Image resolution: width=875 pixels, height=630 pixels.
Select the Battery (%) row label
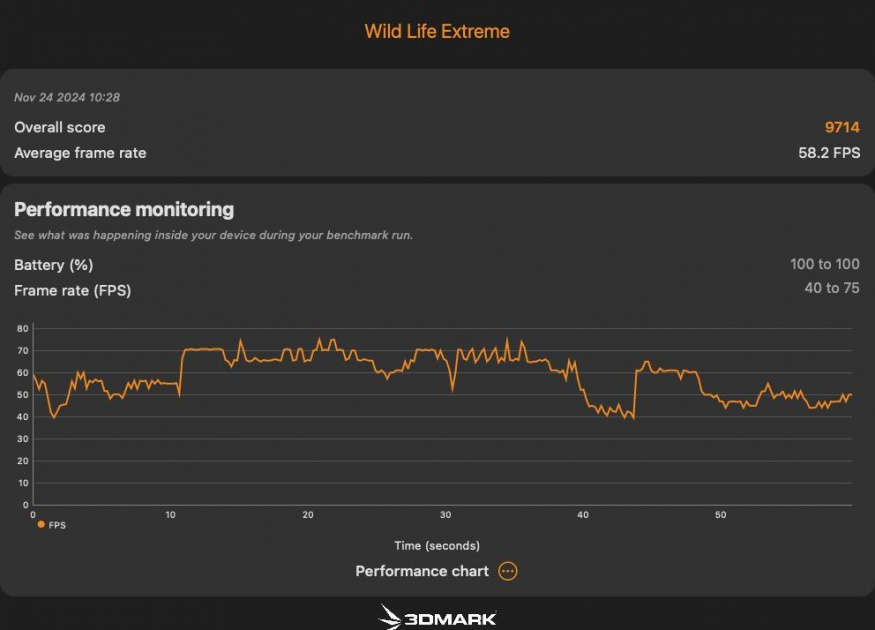53,265
